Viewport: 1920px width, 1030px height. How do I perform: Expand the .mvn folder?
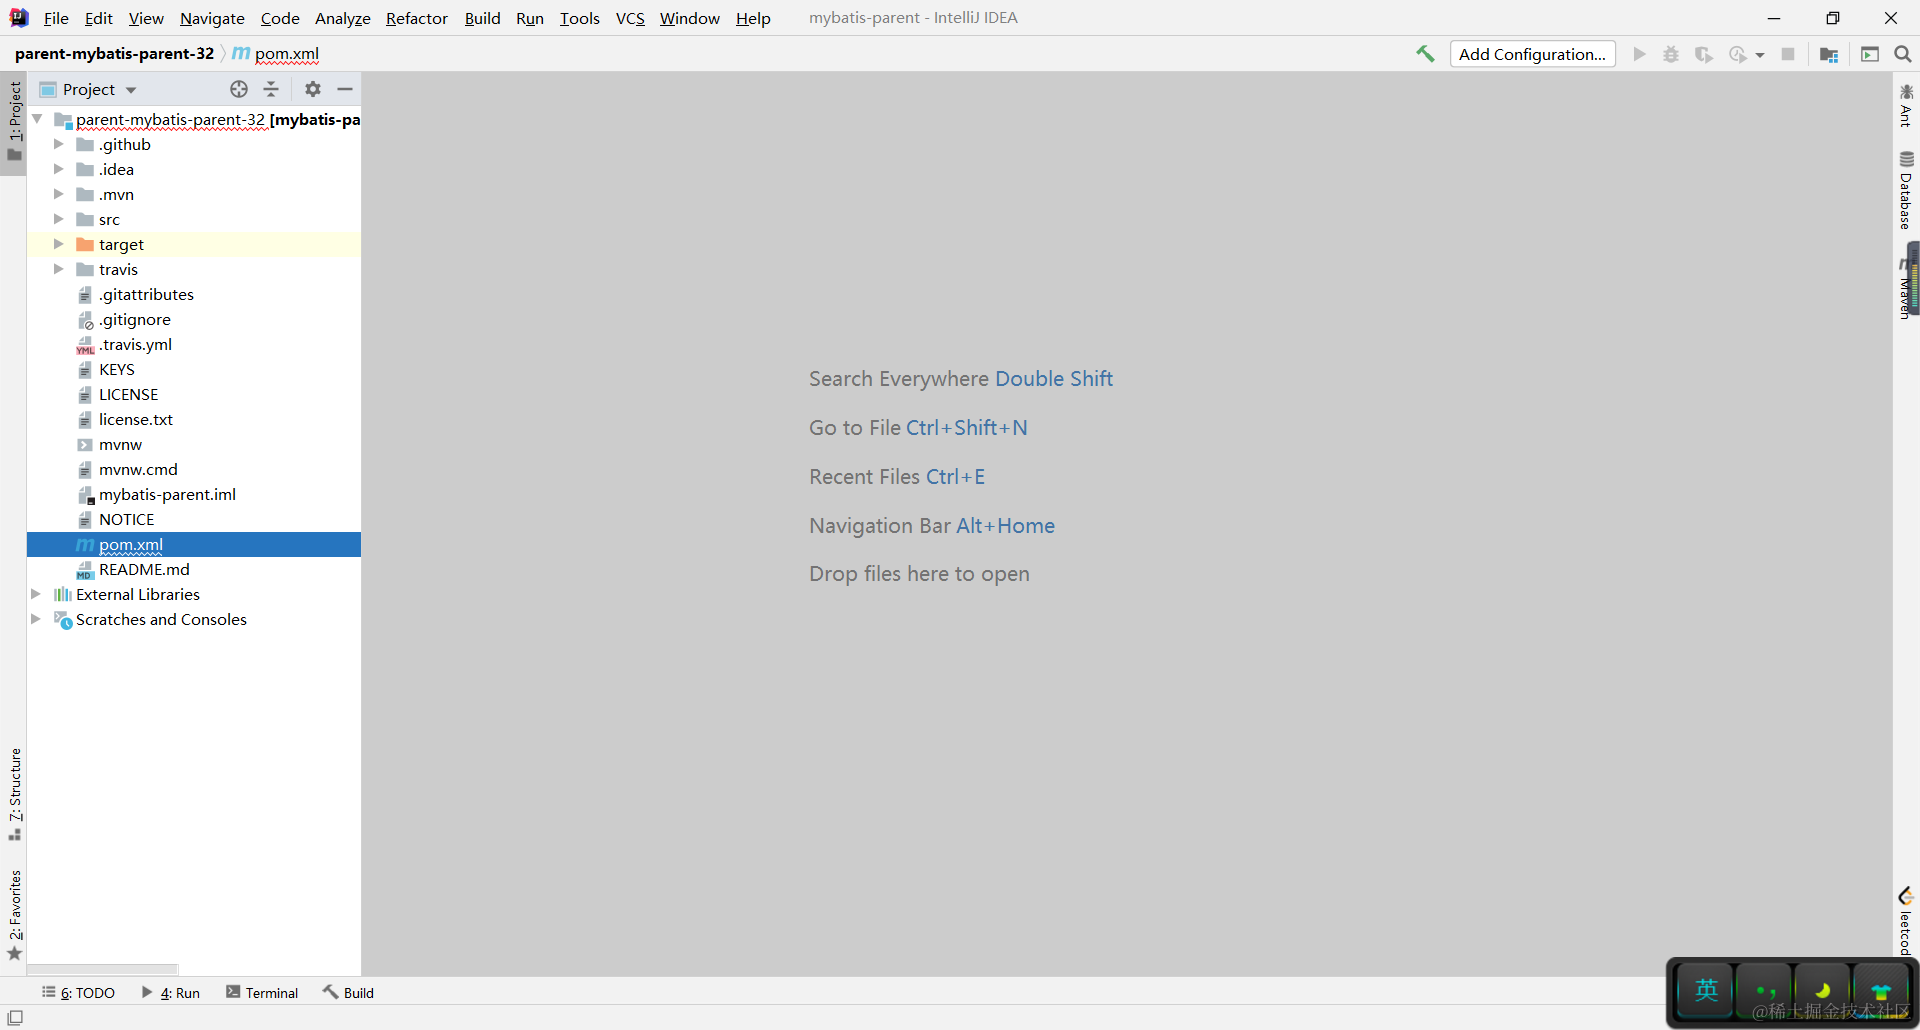(58, 194)
